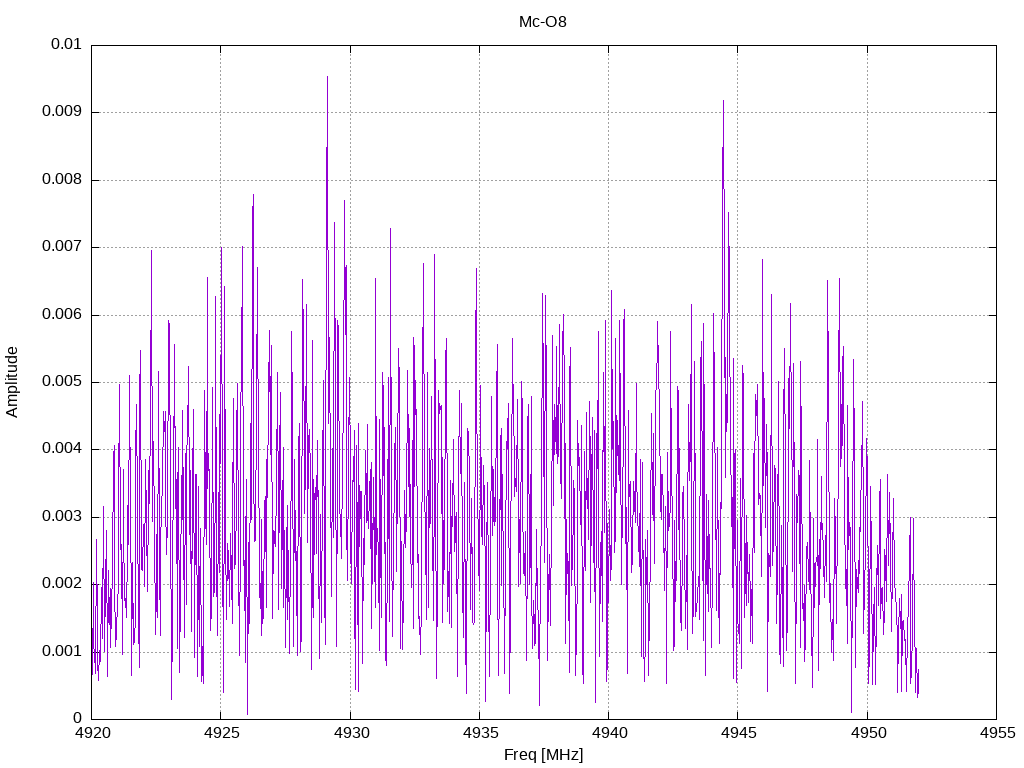Click the 0.01 y-axis tick label
The image size is (1024, 768).
pyautogui.click(x=66, y=44)
